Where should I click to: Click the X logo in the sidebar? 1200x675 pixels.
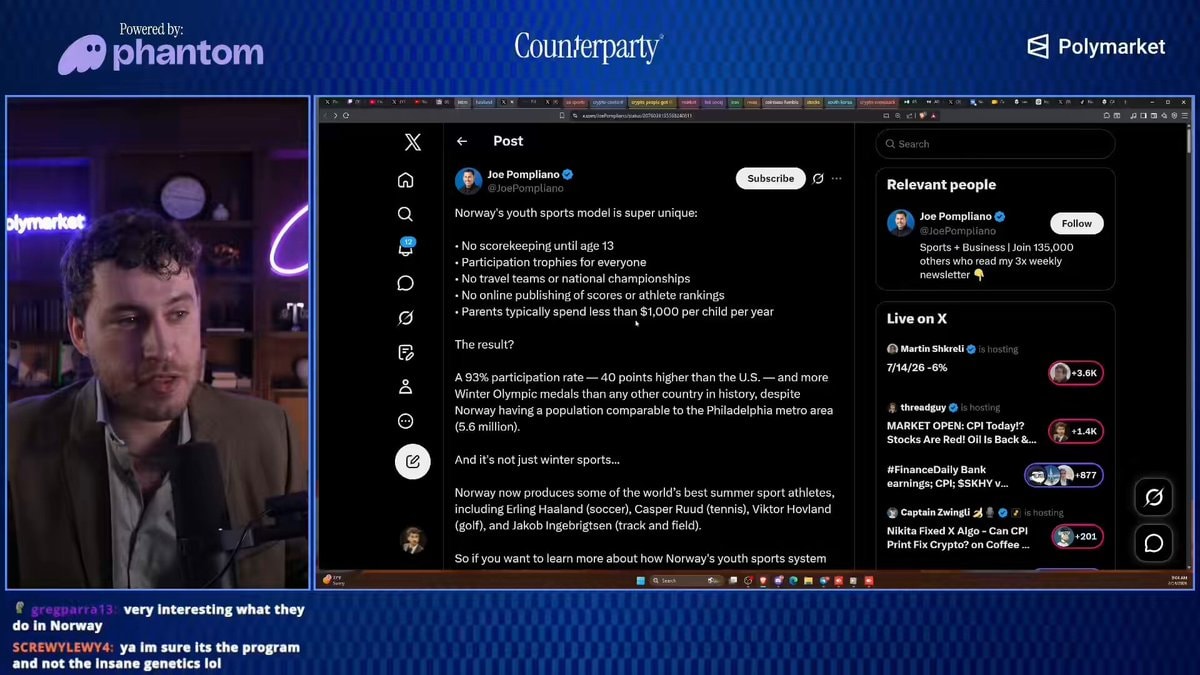tap(412, 142)
